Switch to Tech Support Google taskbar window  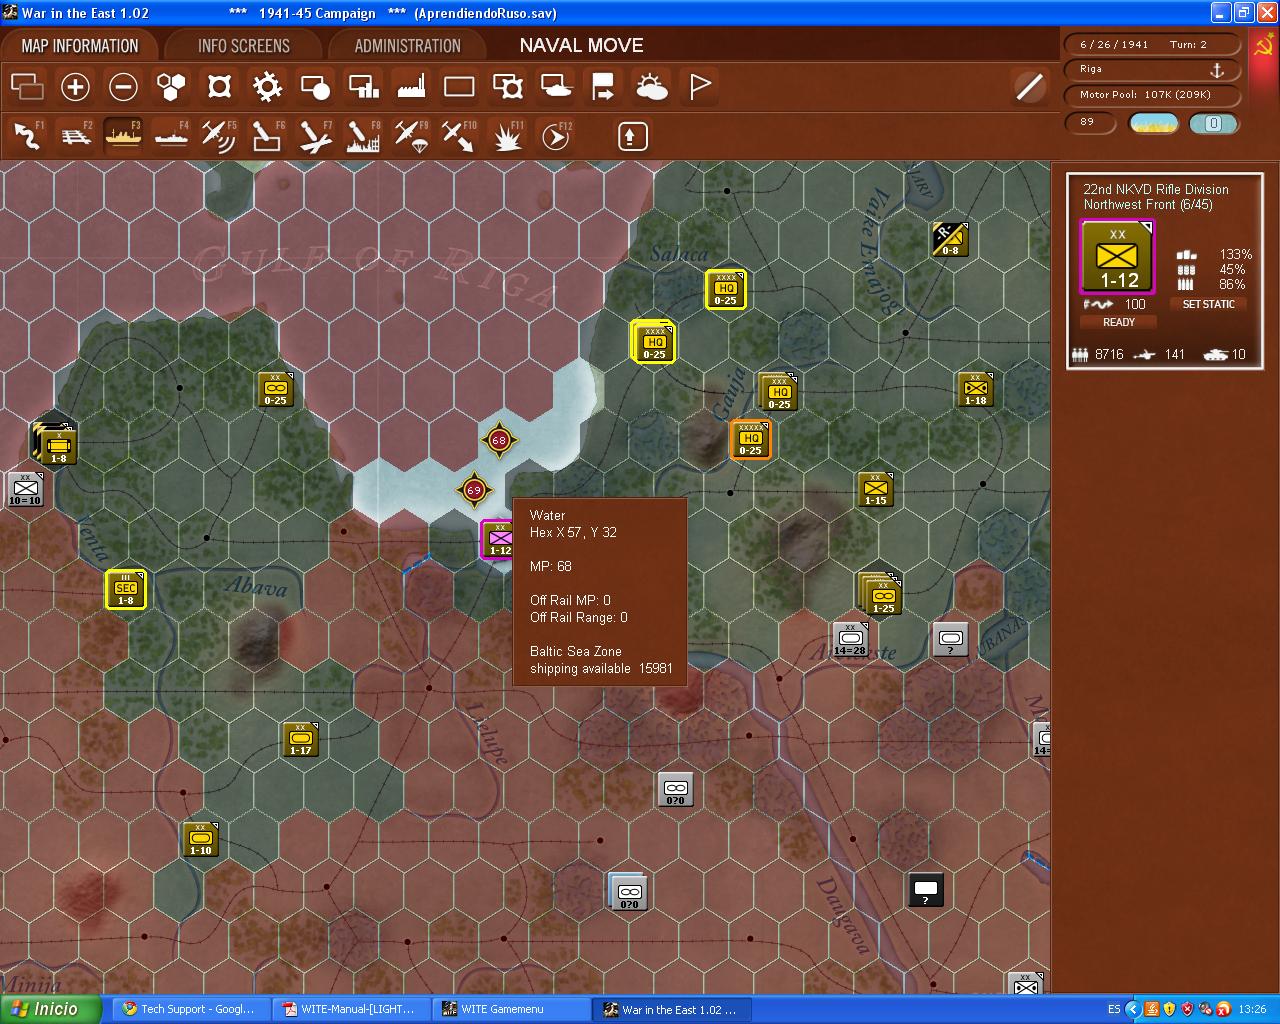pyautogui.click(x=190, y=1009)
